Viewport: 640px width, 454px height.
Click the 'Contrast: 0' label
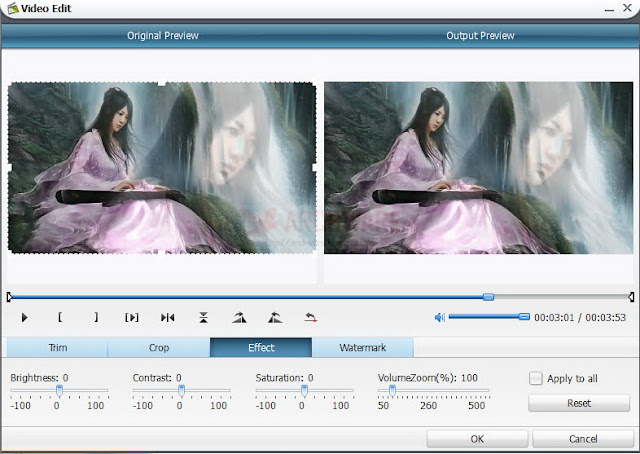(157, 378)
